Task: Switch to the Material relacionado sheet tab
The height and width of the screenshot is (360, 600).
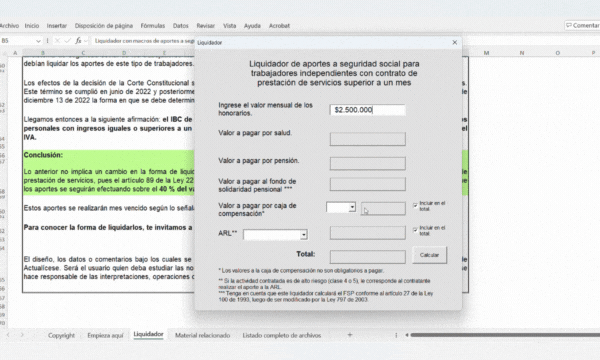Action: coord(202,335)
